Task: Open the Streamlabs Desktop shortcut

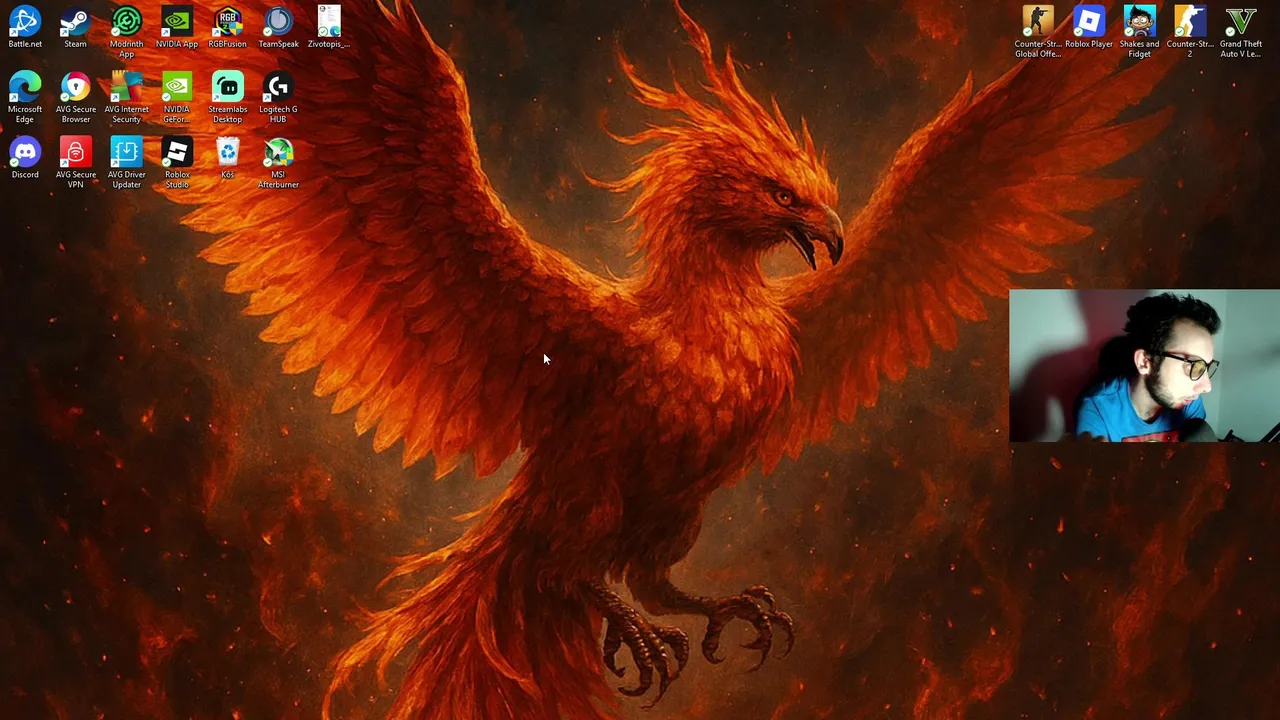Action: [x=227, y=97]
